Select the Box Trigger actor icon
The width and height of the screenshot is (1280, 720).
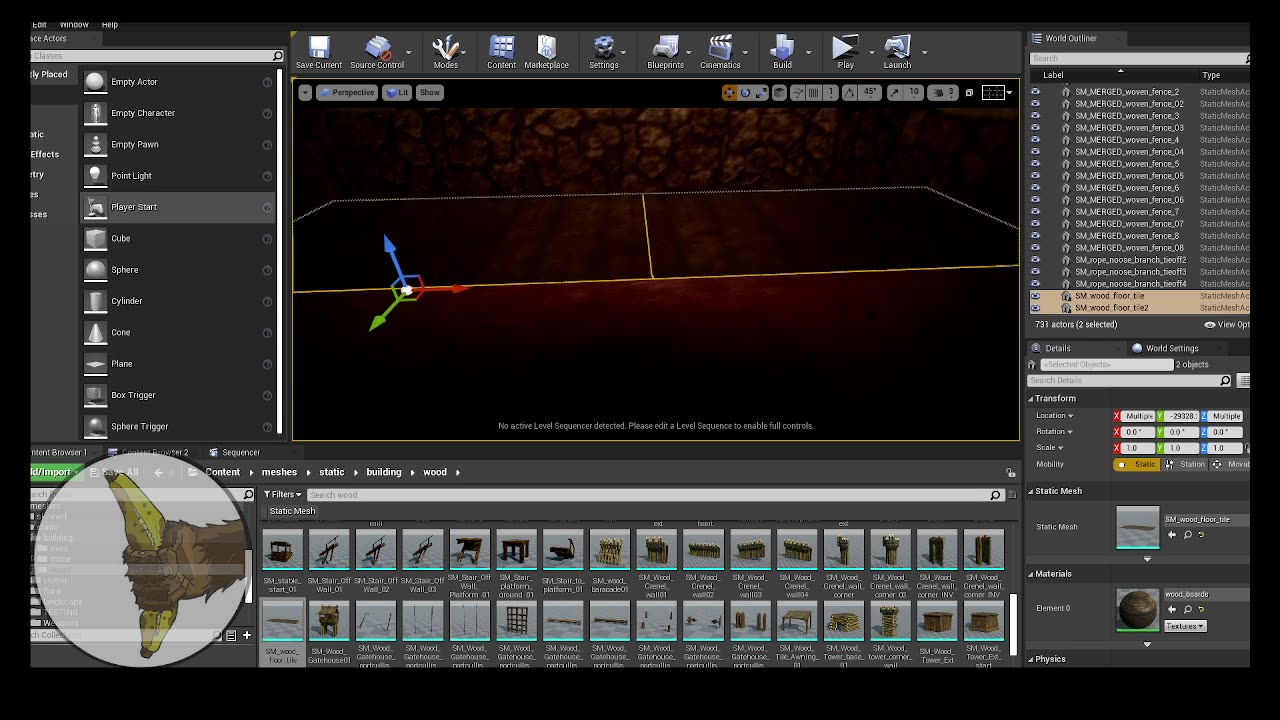pos(95,395)
